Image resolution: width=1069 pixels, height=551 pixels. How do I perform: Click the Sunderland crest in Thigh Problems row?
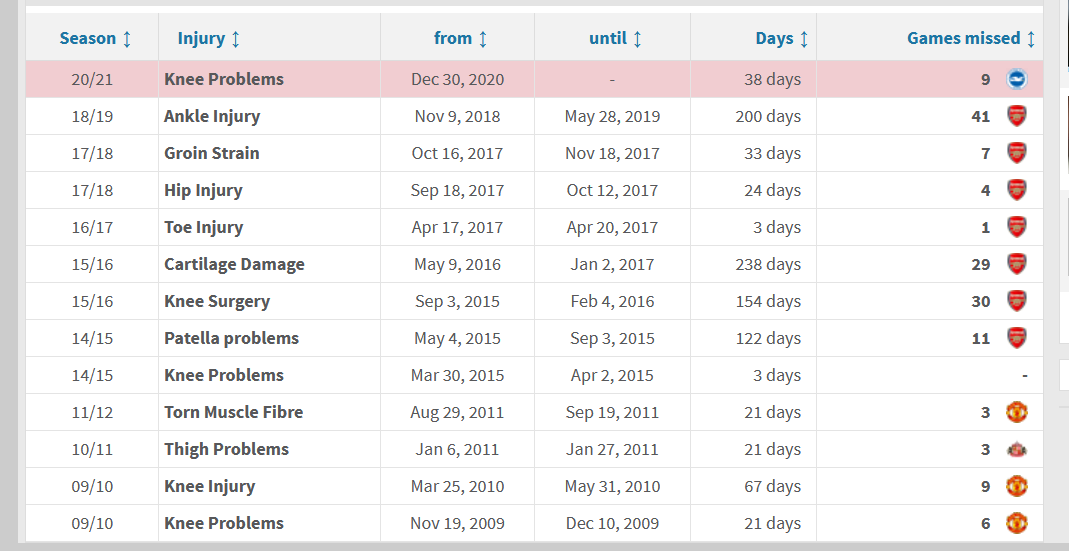coord(1016,449)
